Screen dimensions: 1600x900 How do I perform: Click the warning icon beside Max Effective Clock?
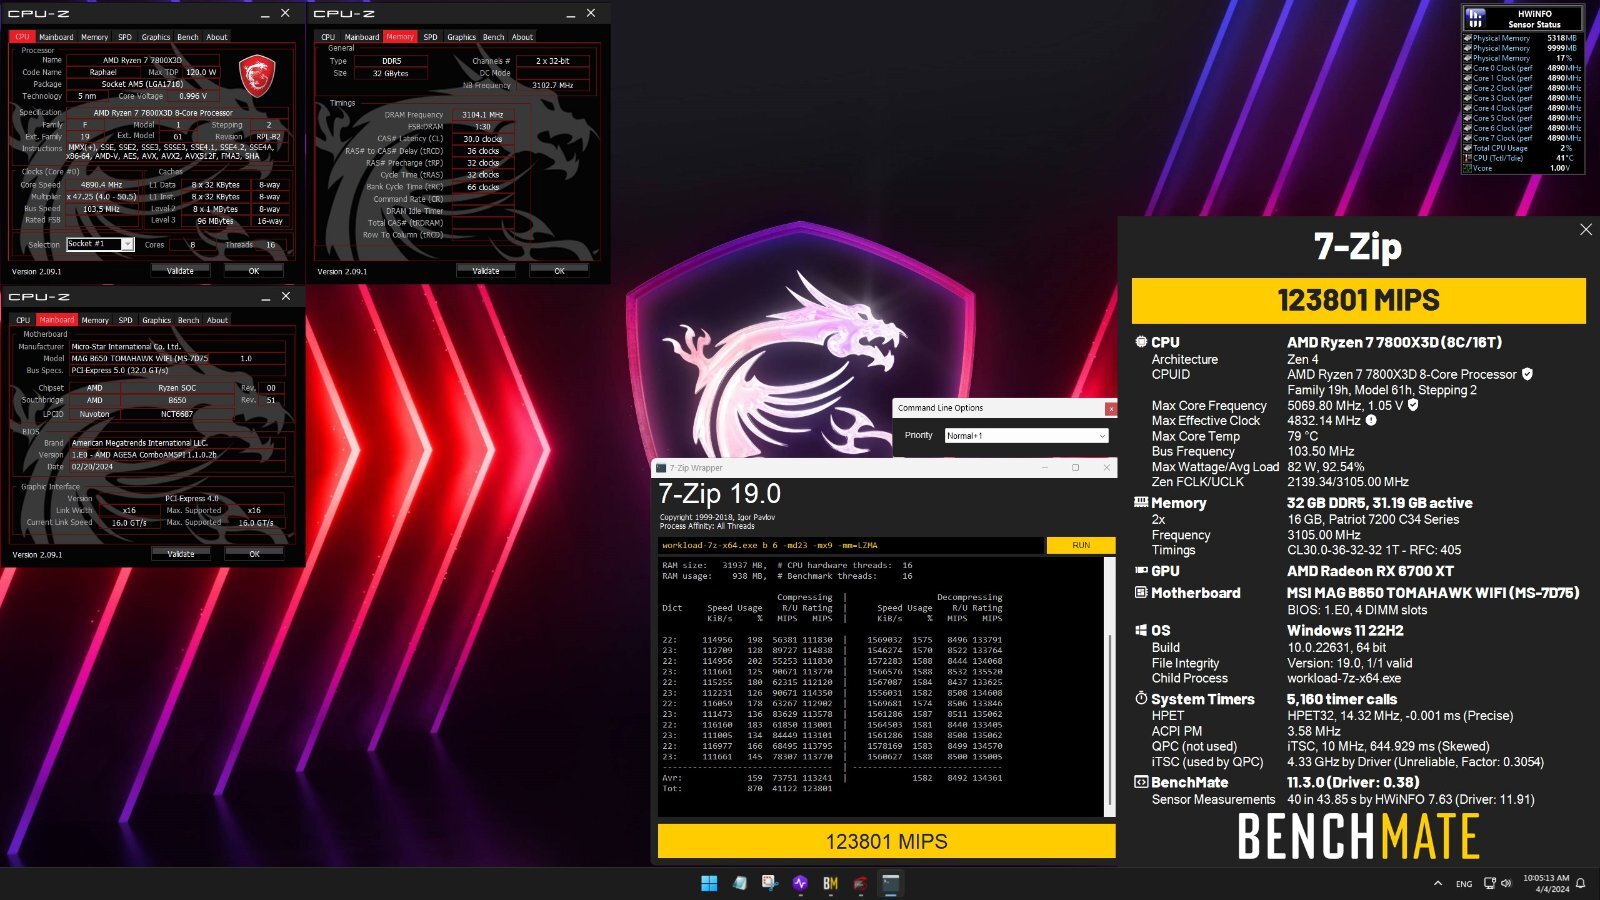1371,420
